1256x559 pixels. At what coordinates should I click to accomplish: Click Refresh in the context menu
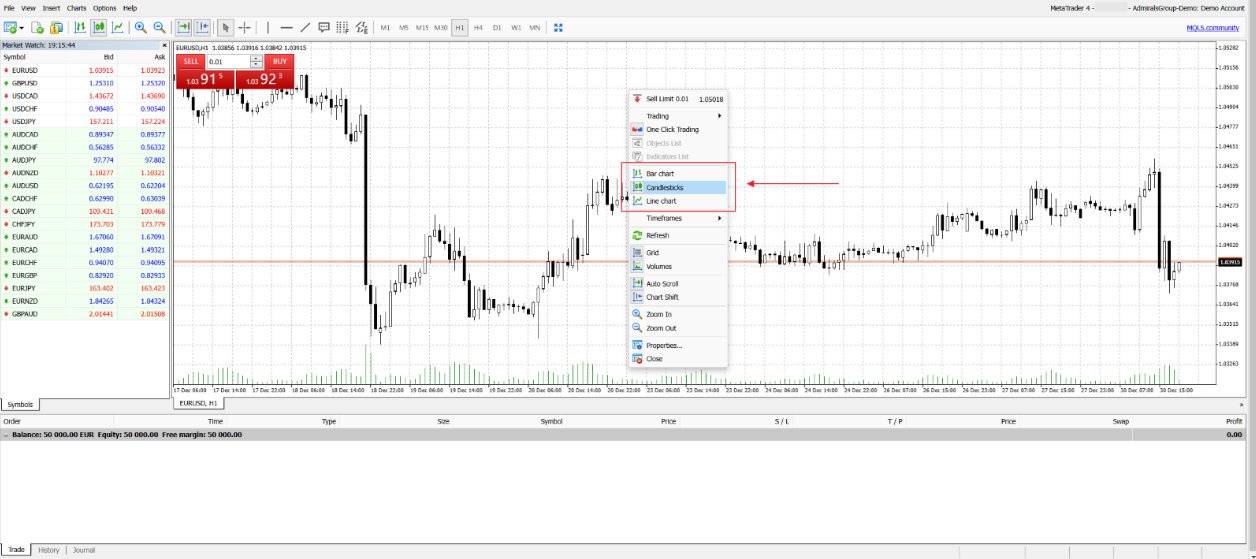click(678, 235)
